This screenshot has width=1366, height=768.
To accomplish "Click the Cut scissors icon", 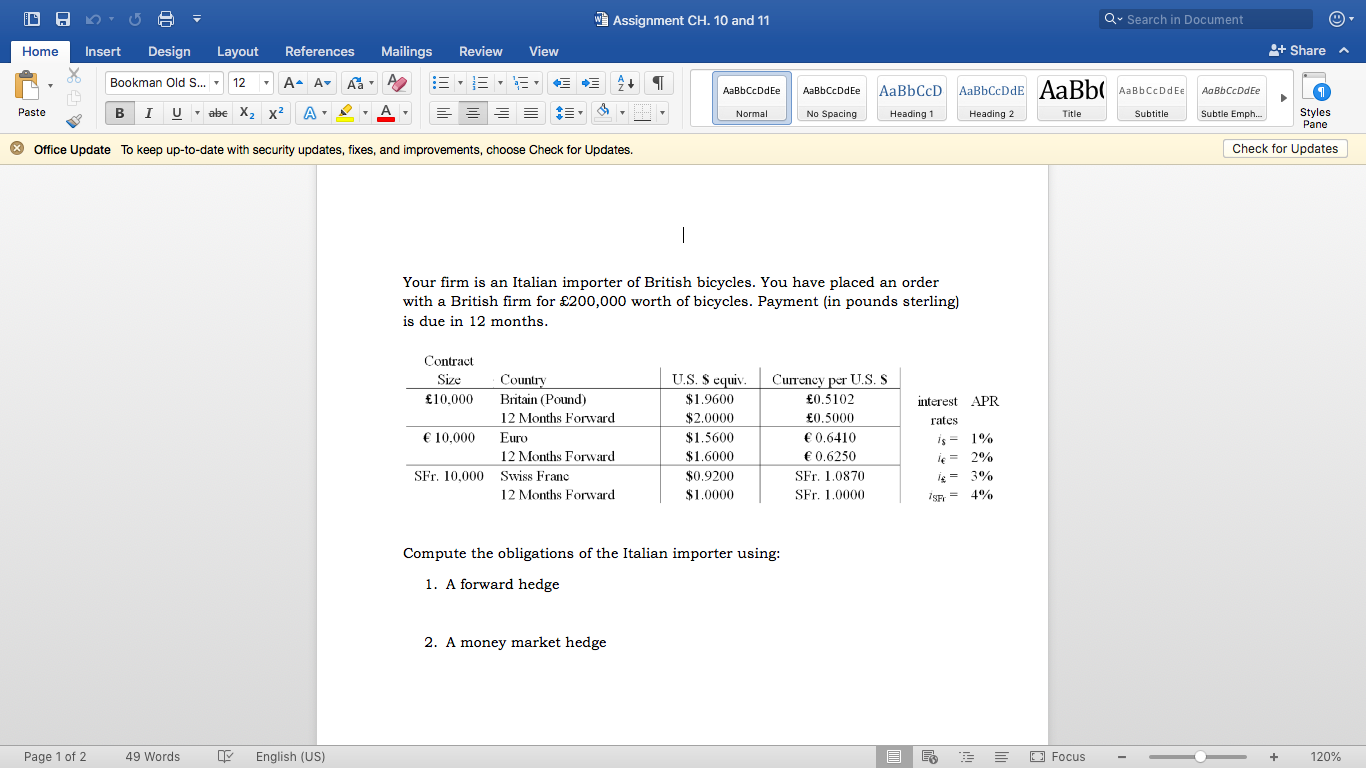I will point(74,76).
